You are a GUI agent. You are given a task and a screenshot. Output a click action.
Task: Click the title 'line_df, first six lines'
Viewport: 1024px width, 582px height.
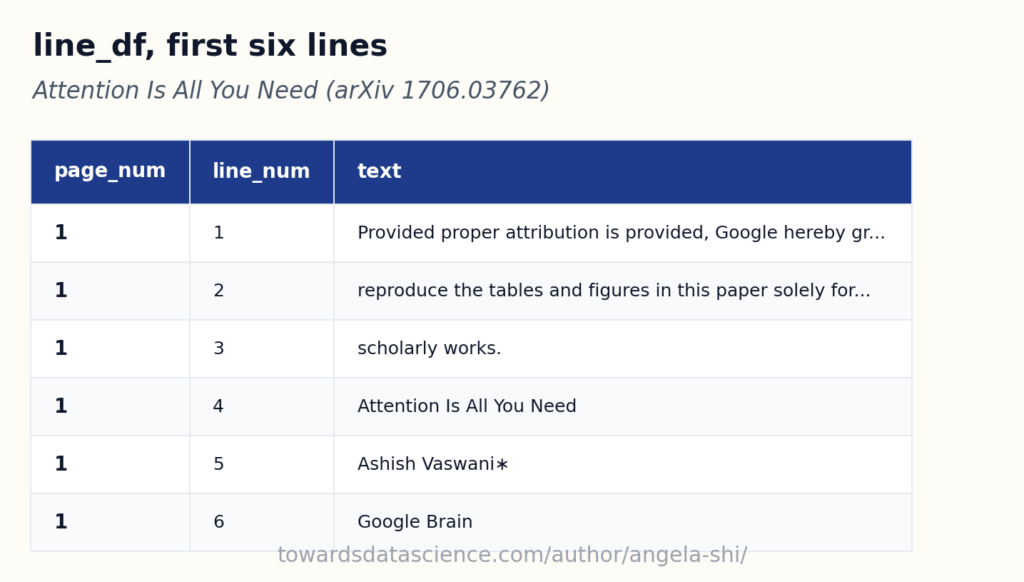click(210, 46)
